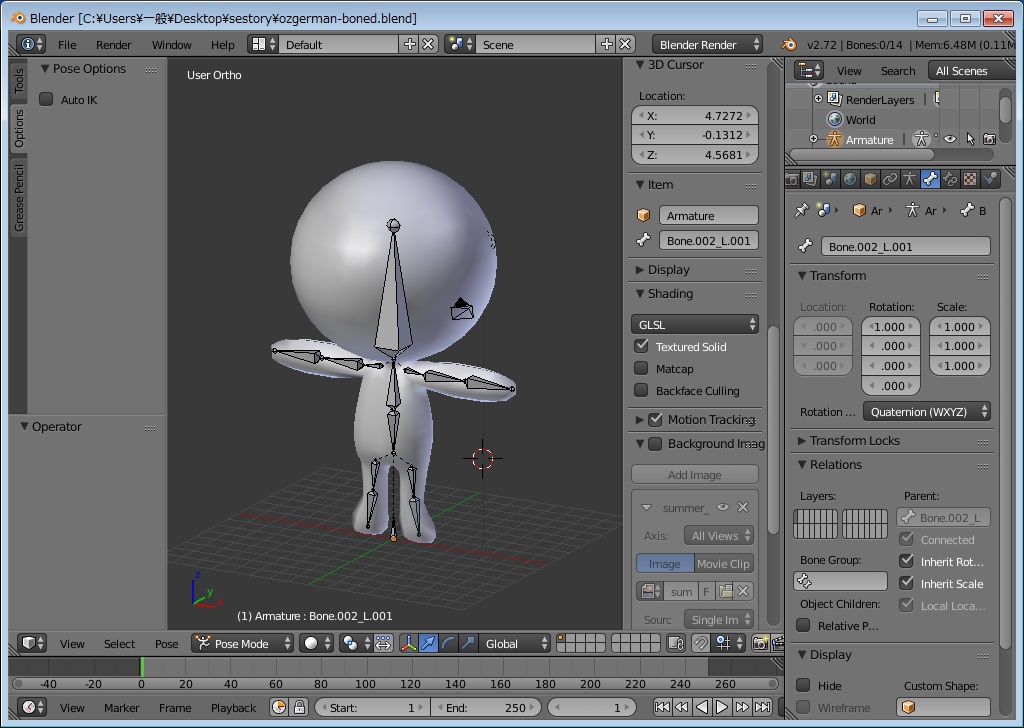1024x728 pixels.
Task: Open the Texture properties checkerboard tab
Action: click(x=970, y=178)
